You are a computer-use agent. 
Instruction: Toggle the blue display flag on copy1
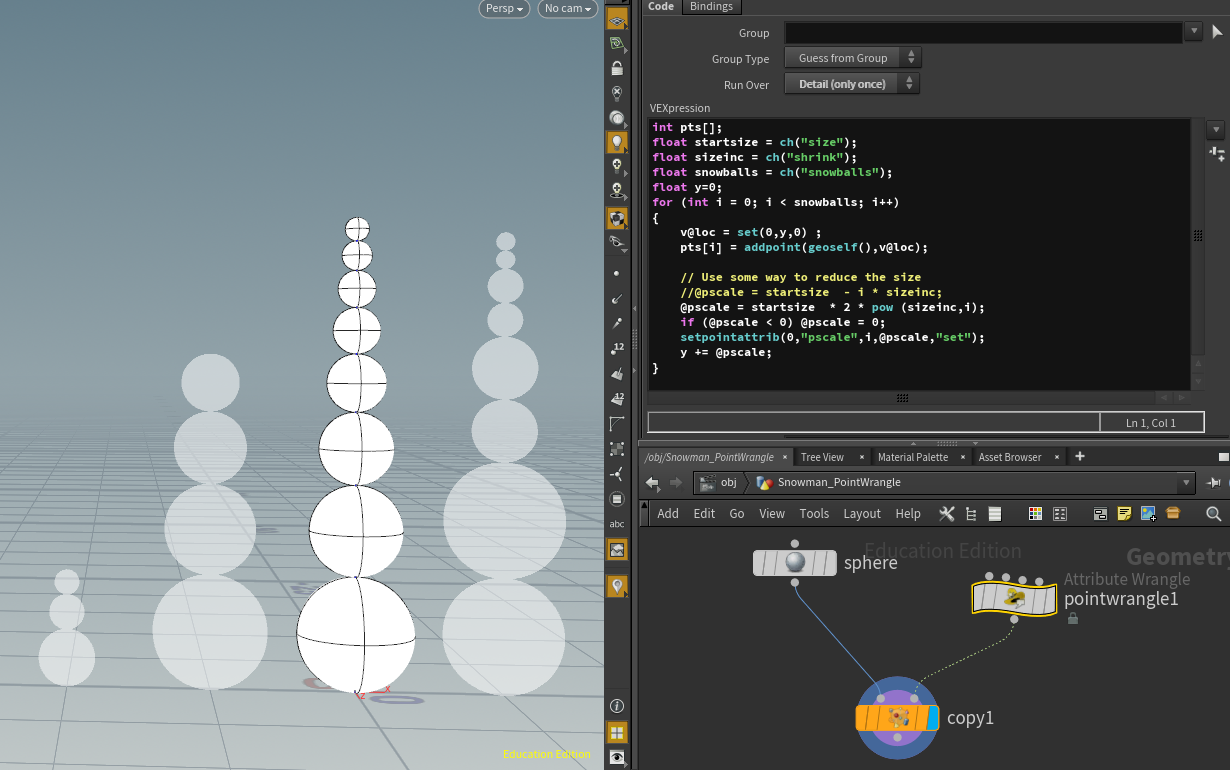click(933, 718)
